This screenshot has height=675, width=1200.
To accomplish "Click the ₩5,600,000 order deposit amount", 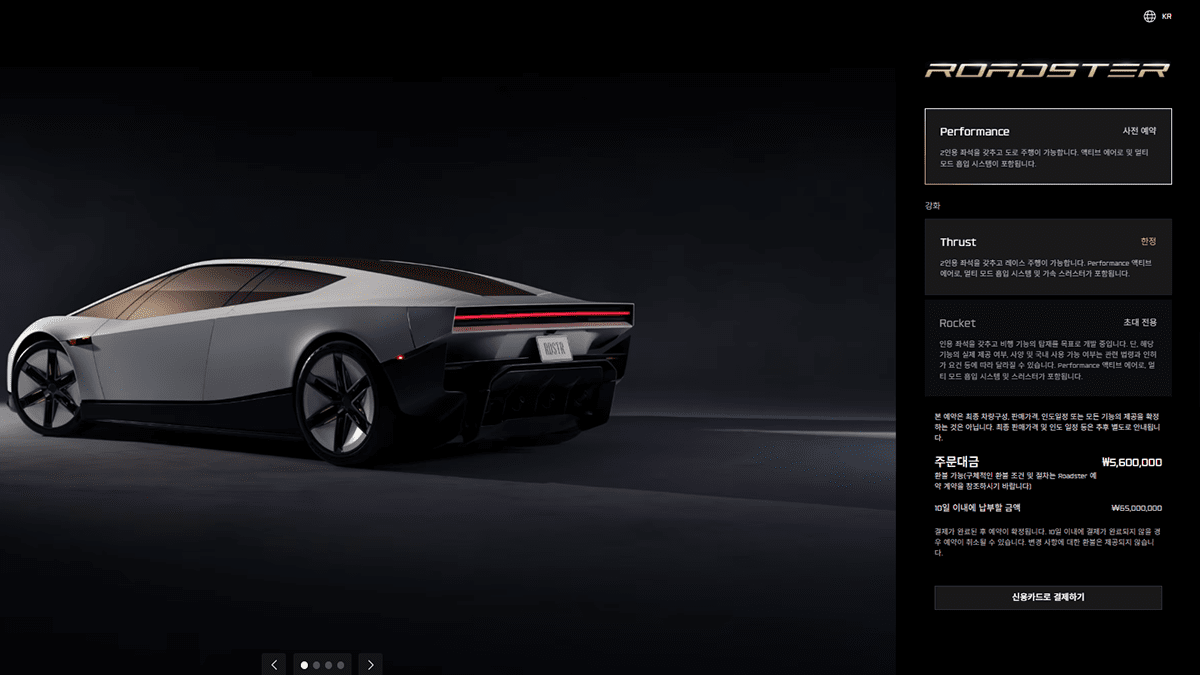I will 1131,463.
